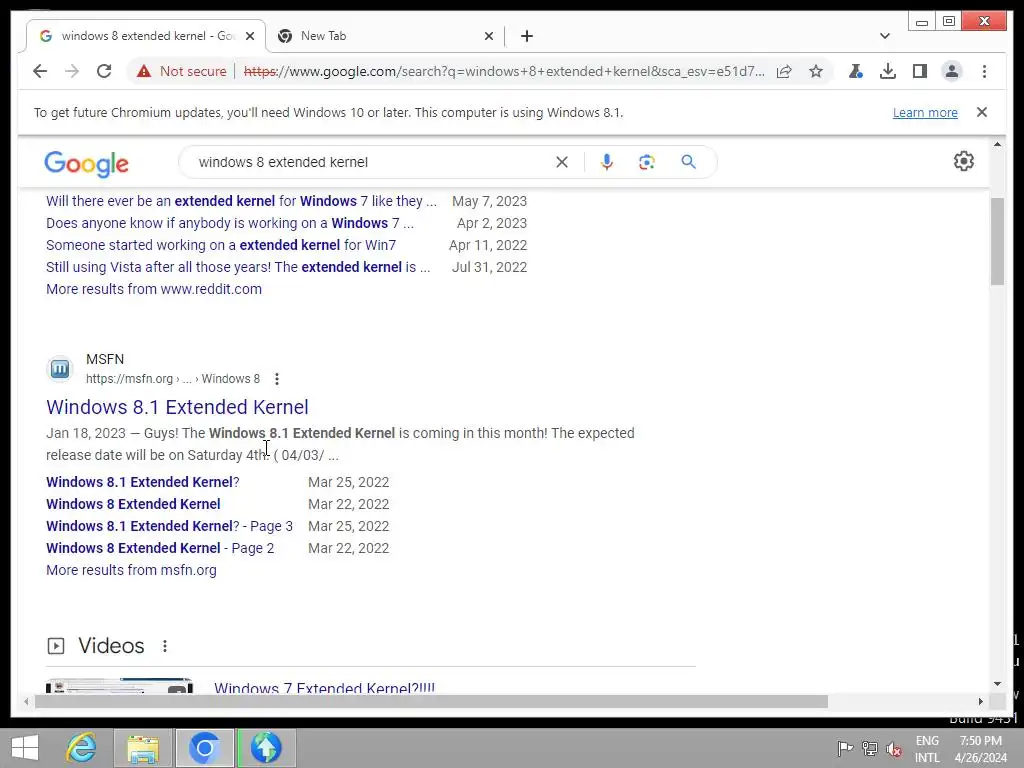
Task: Open 'Windows 8.1 Extended Kernel? - Page 3' sublink
Action: pyautogui.click(x=169, y=526)
